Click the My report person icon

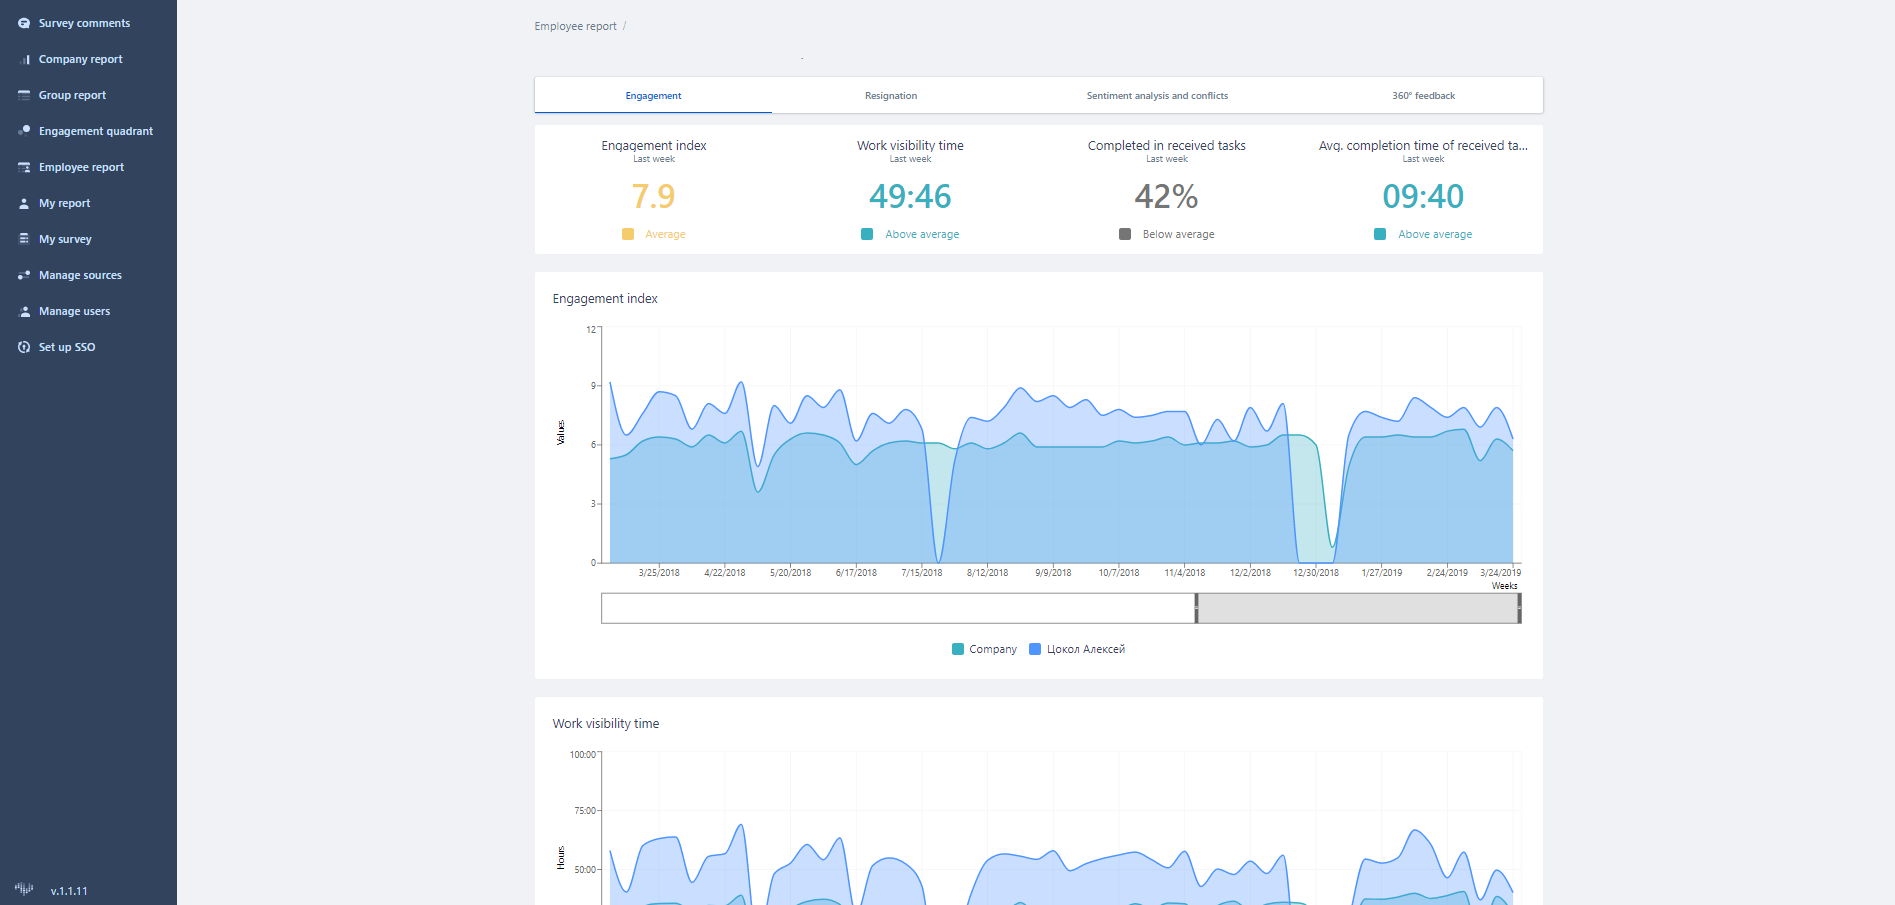tap(24, 203)
